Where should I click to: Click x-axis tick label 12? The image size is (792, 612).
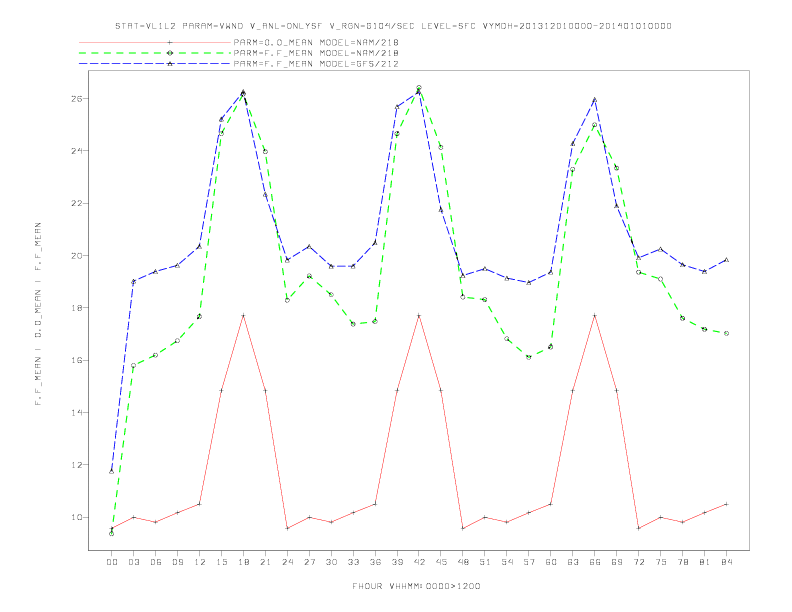point(200,562)
